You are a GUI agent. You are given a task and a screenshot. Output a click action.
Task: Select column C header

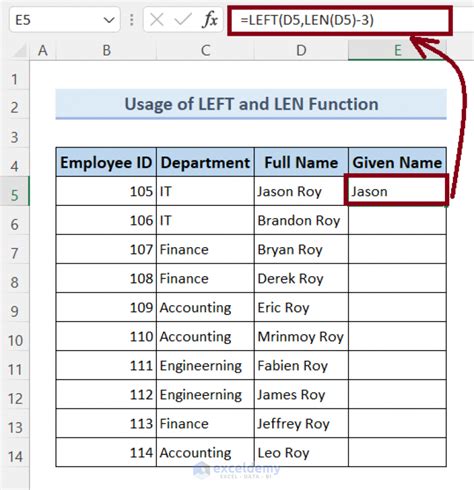tap(205, 51)
